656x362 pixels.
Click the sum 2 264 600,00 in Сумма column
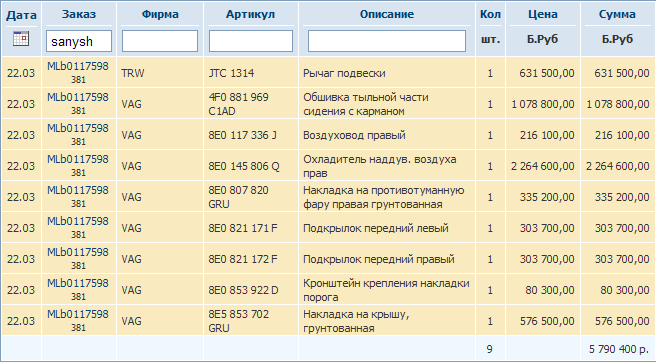618,166
